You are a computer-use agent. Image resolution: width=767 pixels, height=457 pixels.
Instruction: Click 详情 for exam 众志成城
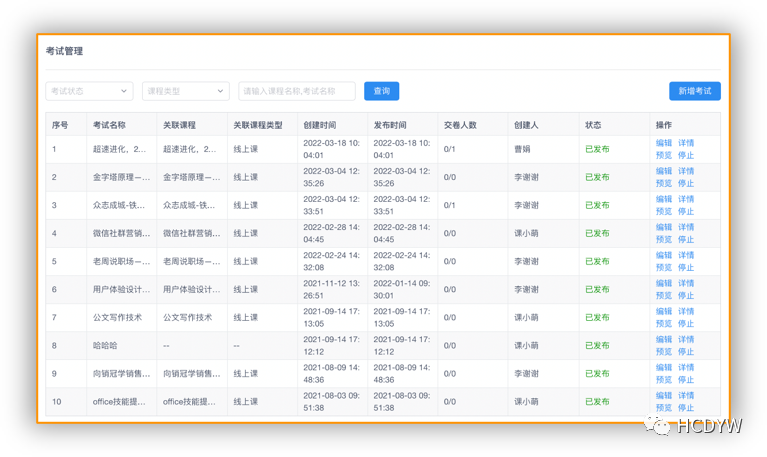686,199
